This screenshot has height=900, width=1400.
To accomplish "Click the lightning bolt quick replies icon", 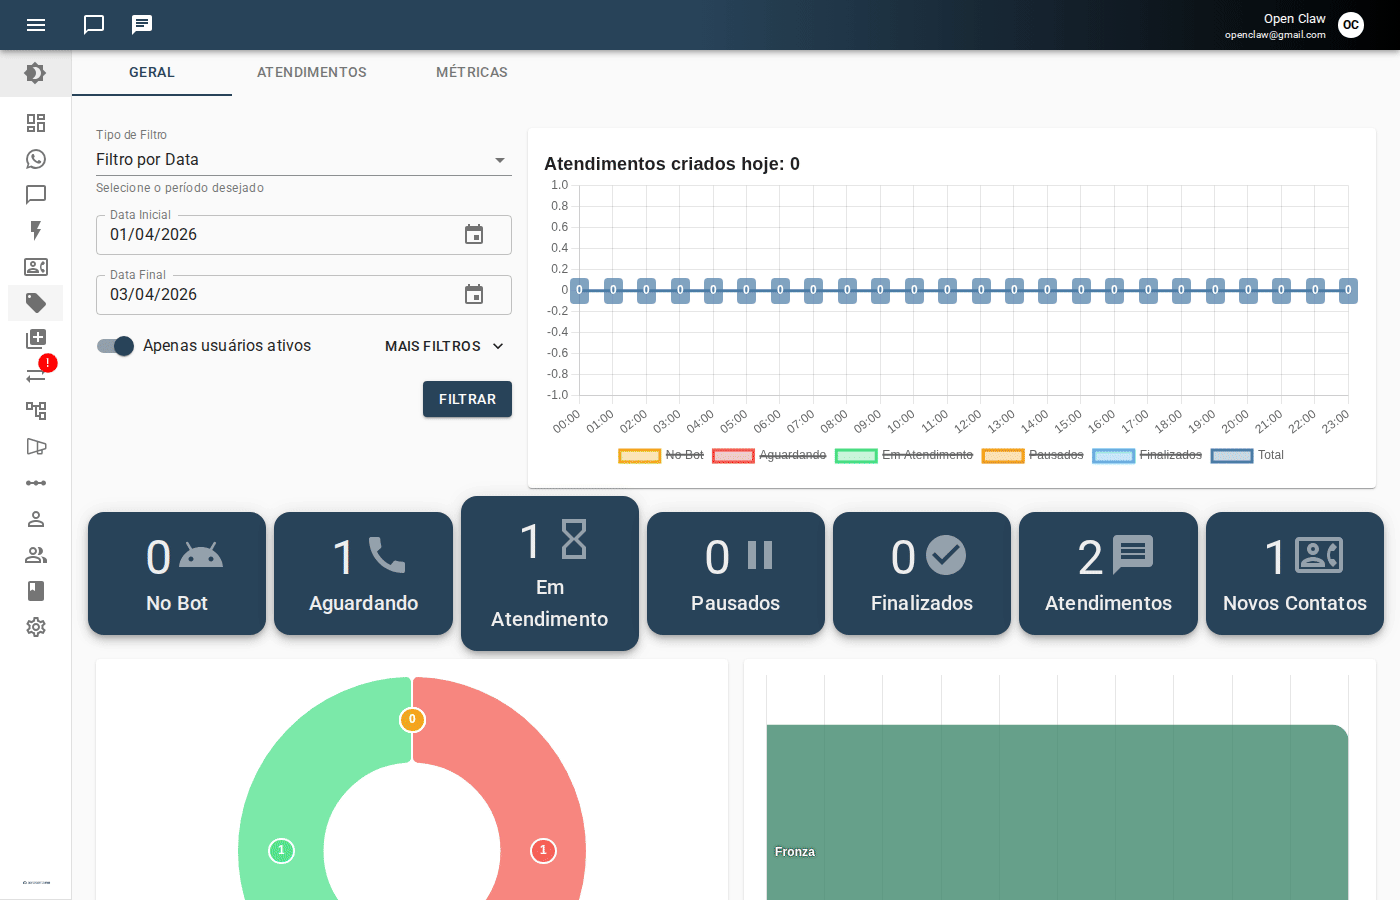I will pyautogui.click(x=36, y=231).
